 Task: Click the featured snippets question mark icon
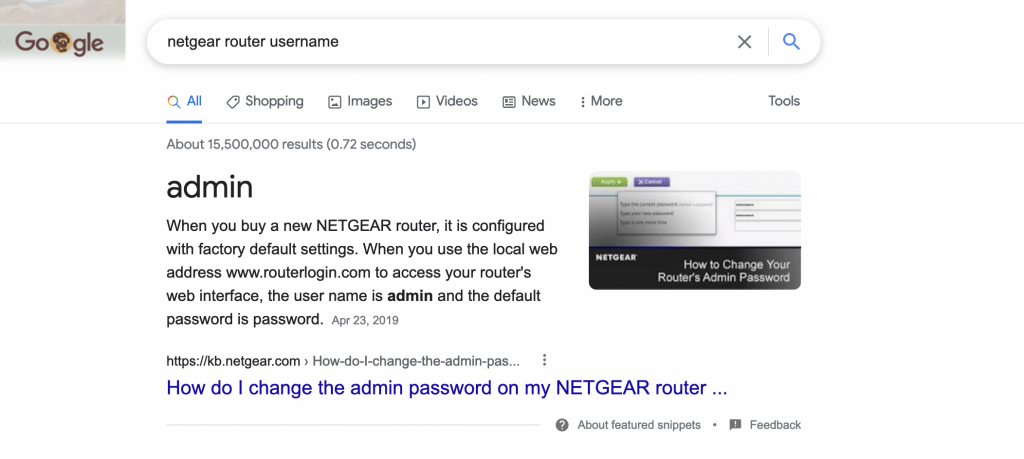[563, 425]
